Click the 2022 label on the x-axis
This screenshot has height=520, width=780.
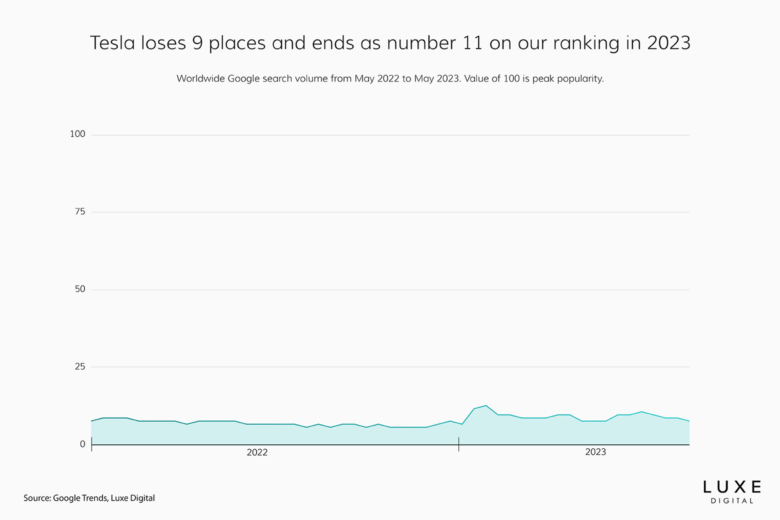tap(257, 453)
